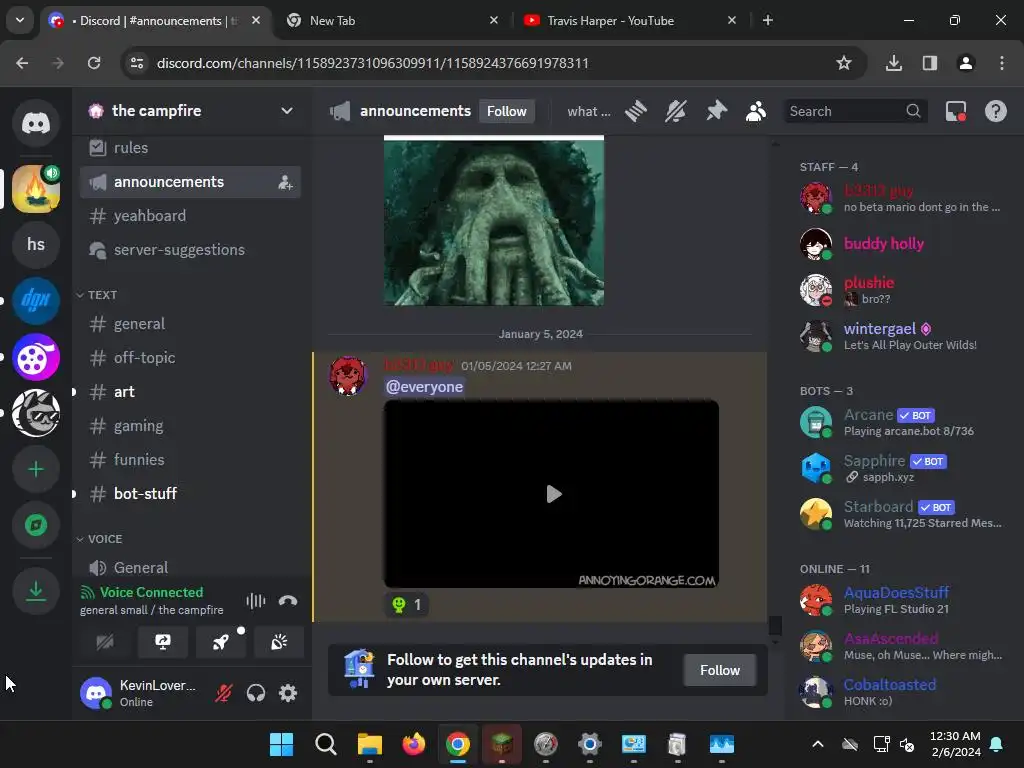Select the campfire server icon
1024x768 pixels.
36,189
